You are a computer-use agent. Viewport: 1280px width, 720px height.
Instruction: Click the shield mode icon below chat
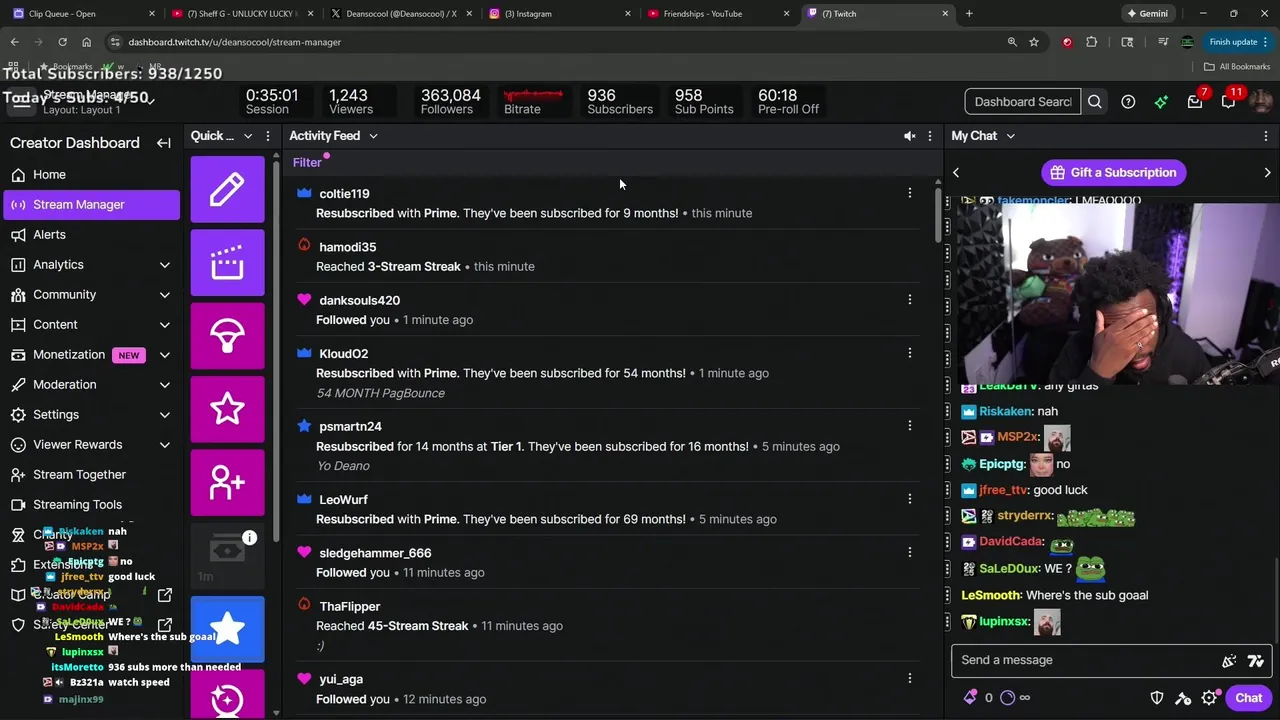coord(1157,698)
